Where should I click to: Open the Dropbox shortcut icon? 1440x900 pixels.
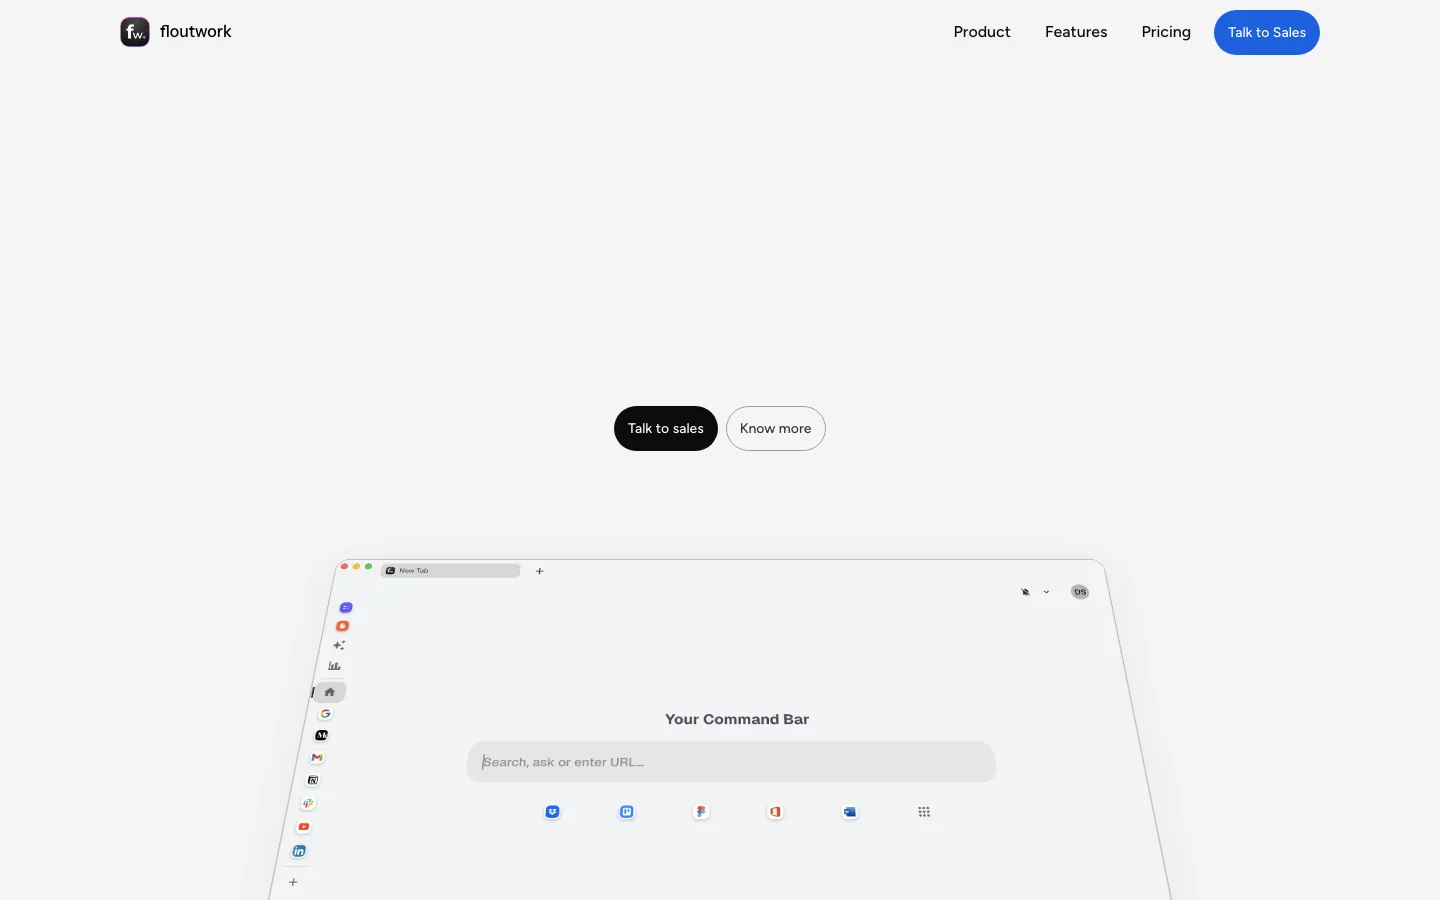pos(552,812)
